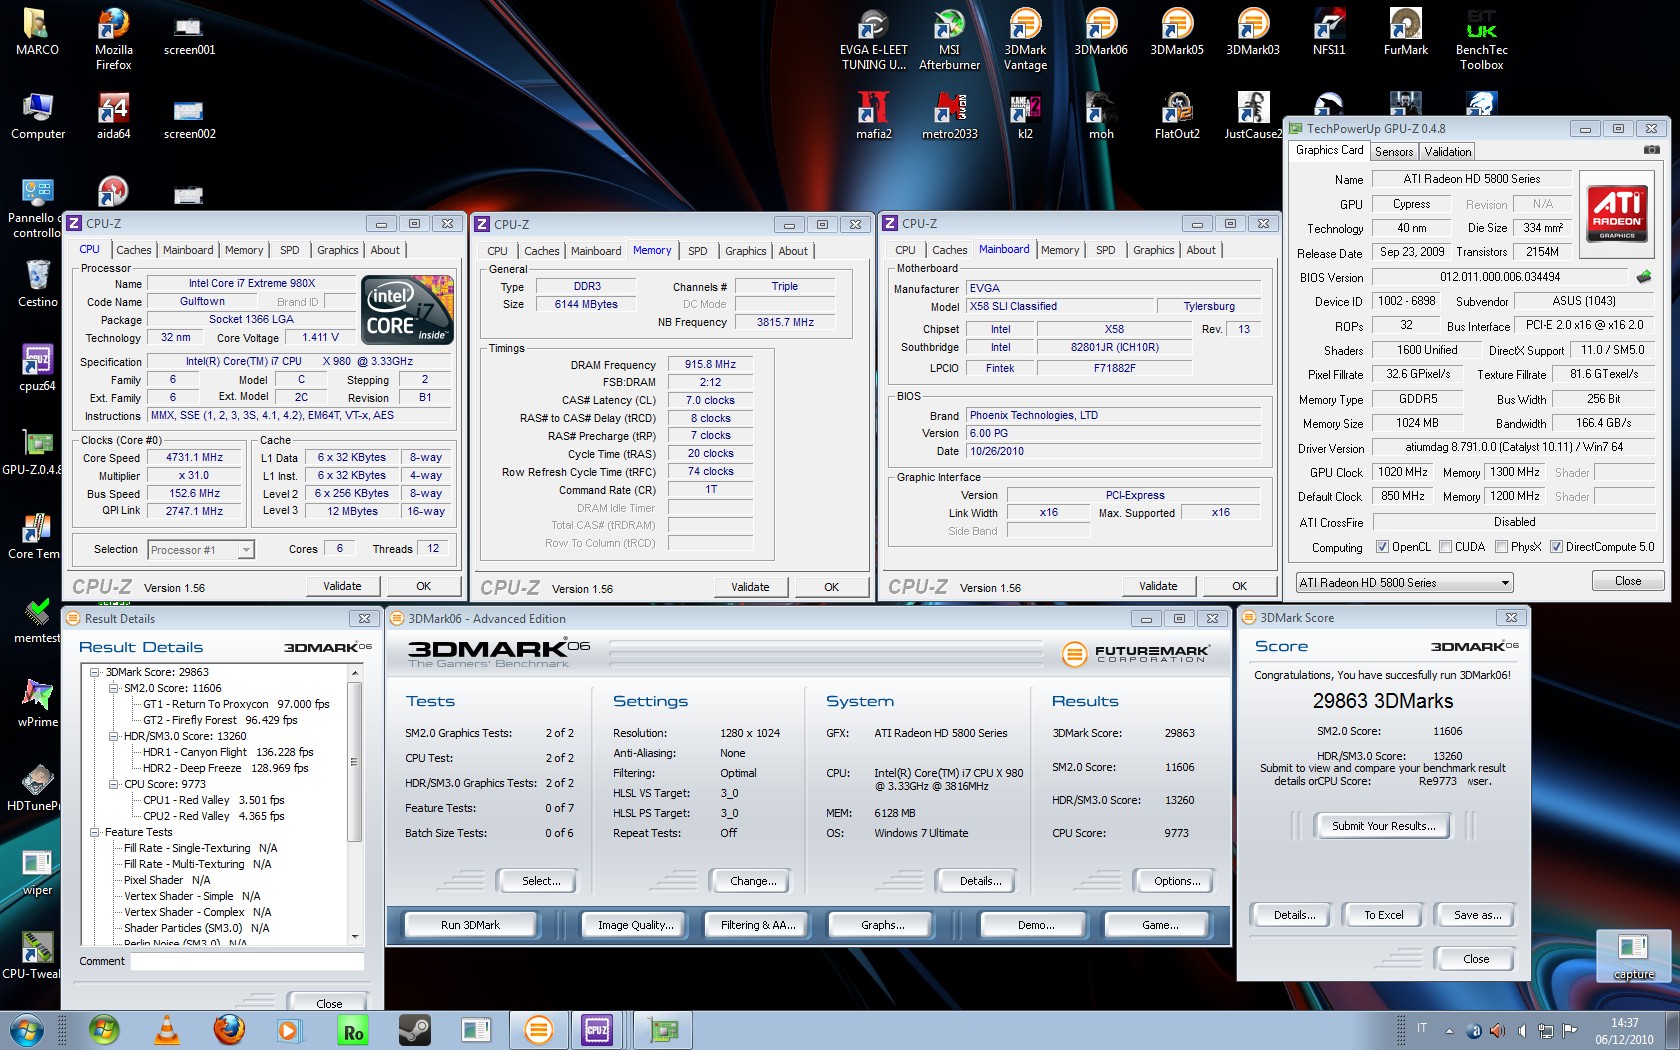Click the To Excel button
1680x1050 pixels.
(1384, 915)
